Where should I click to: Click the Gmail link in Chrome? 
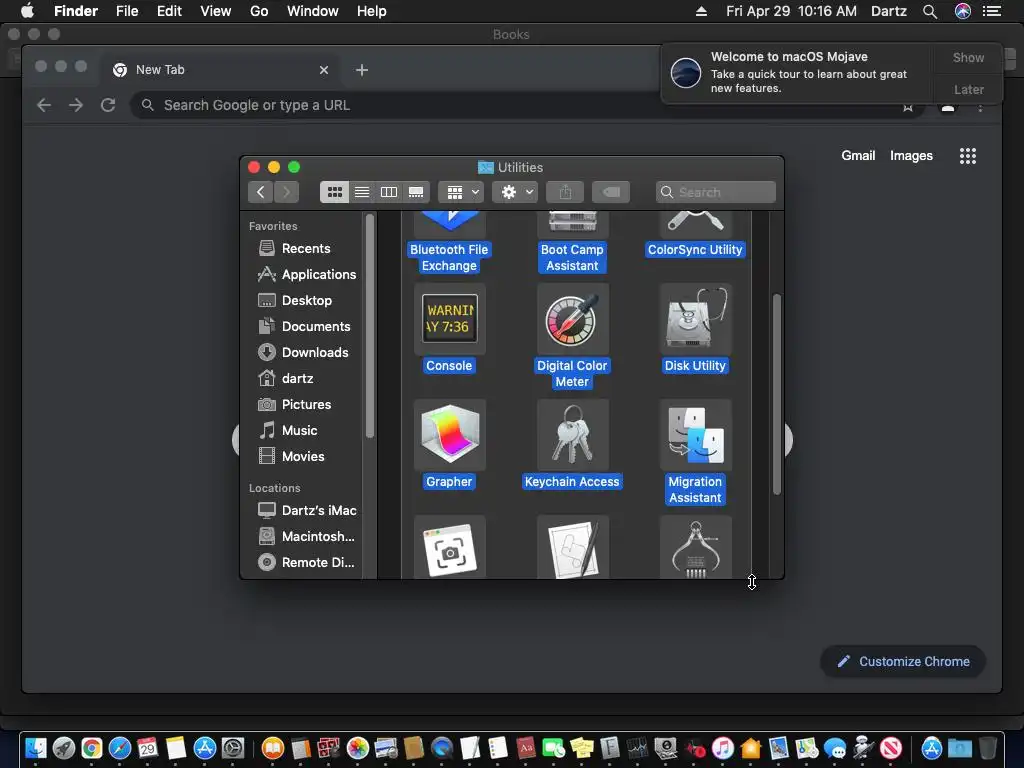coord(858,155)
